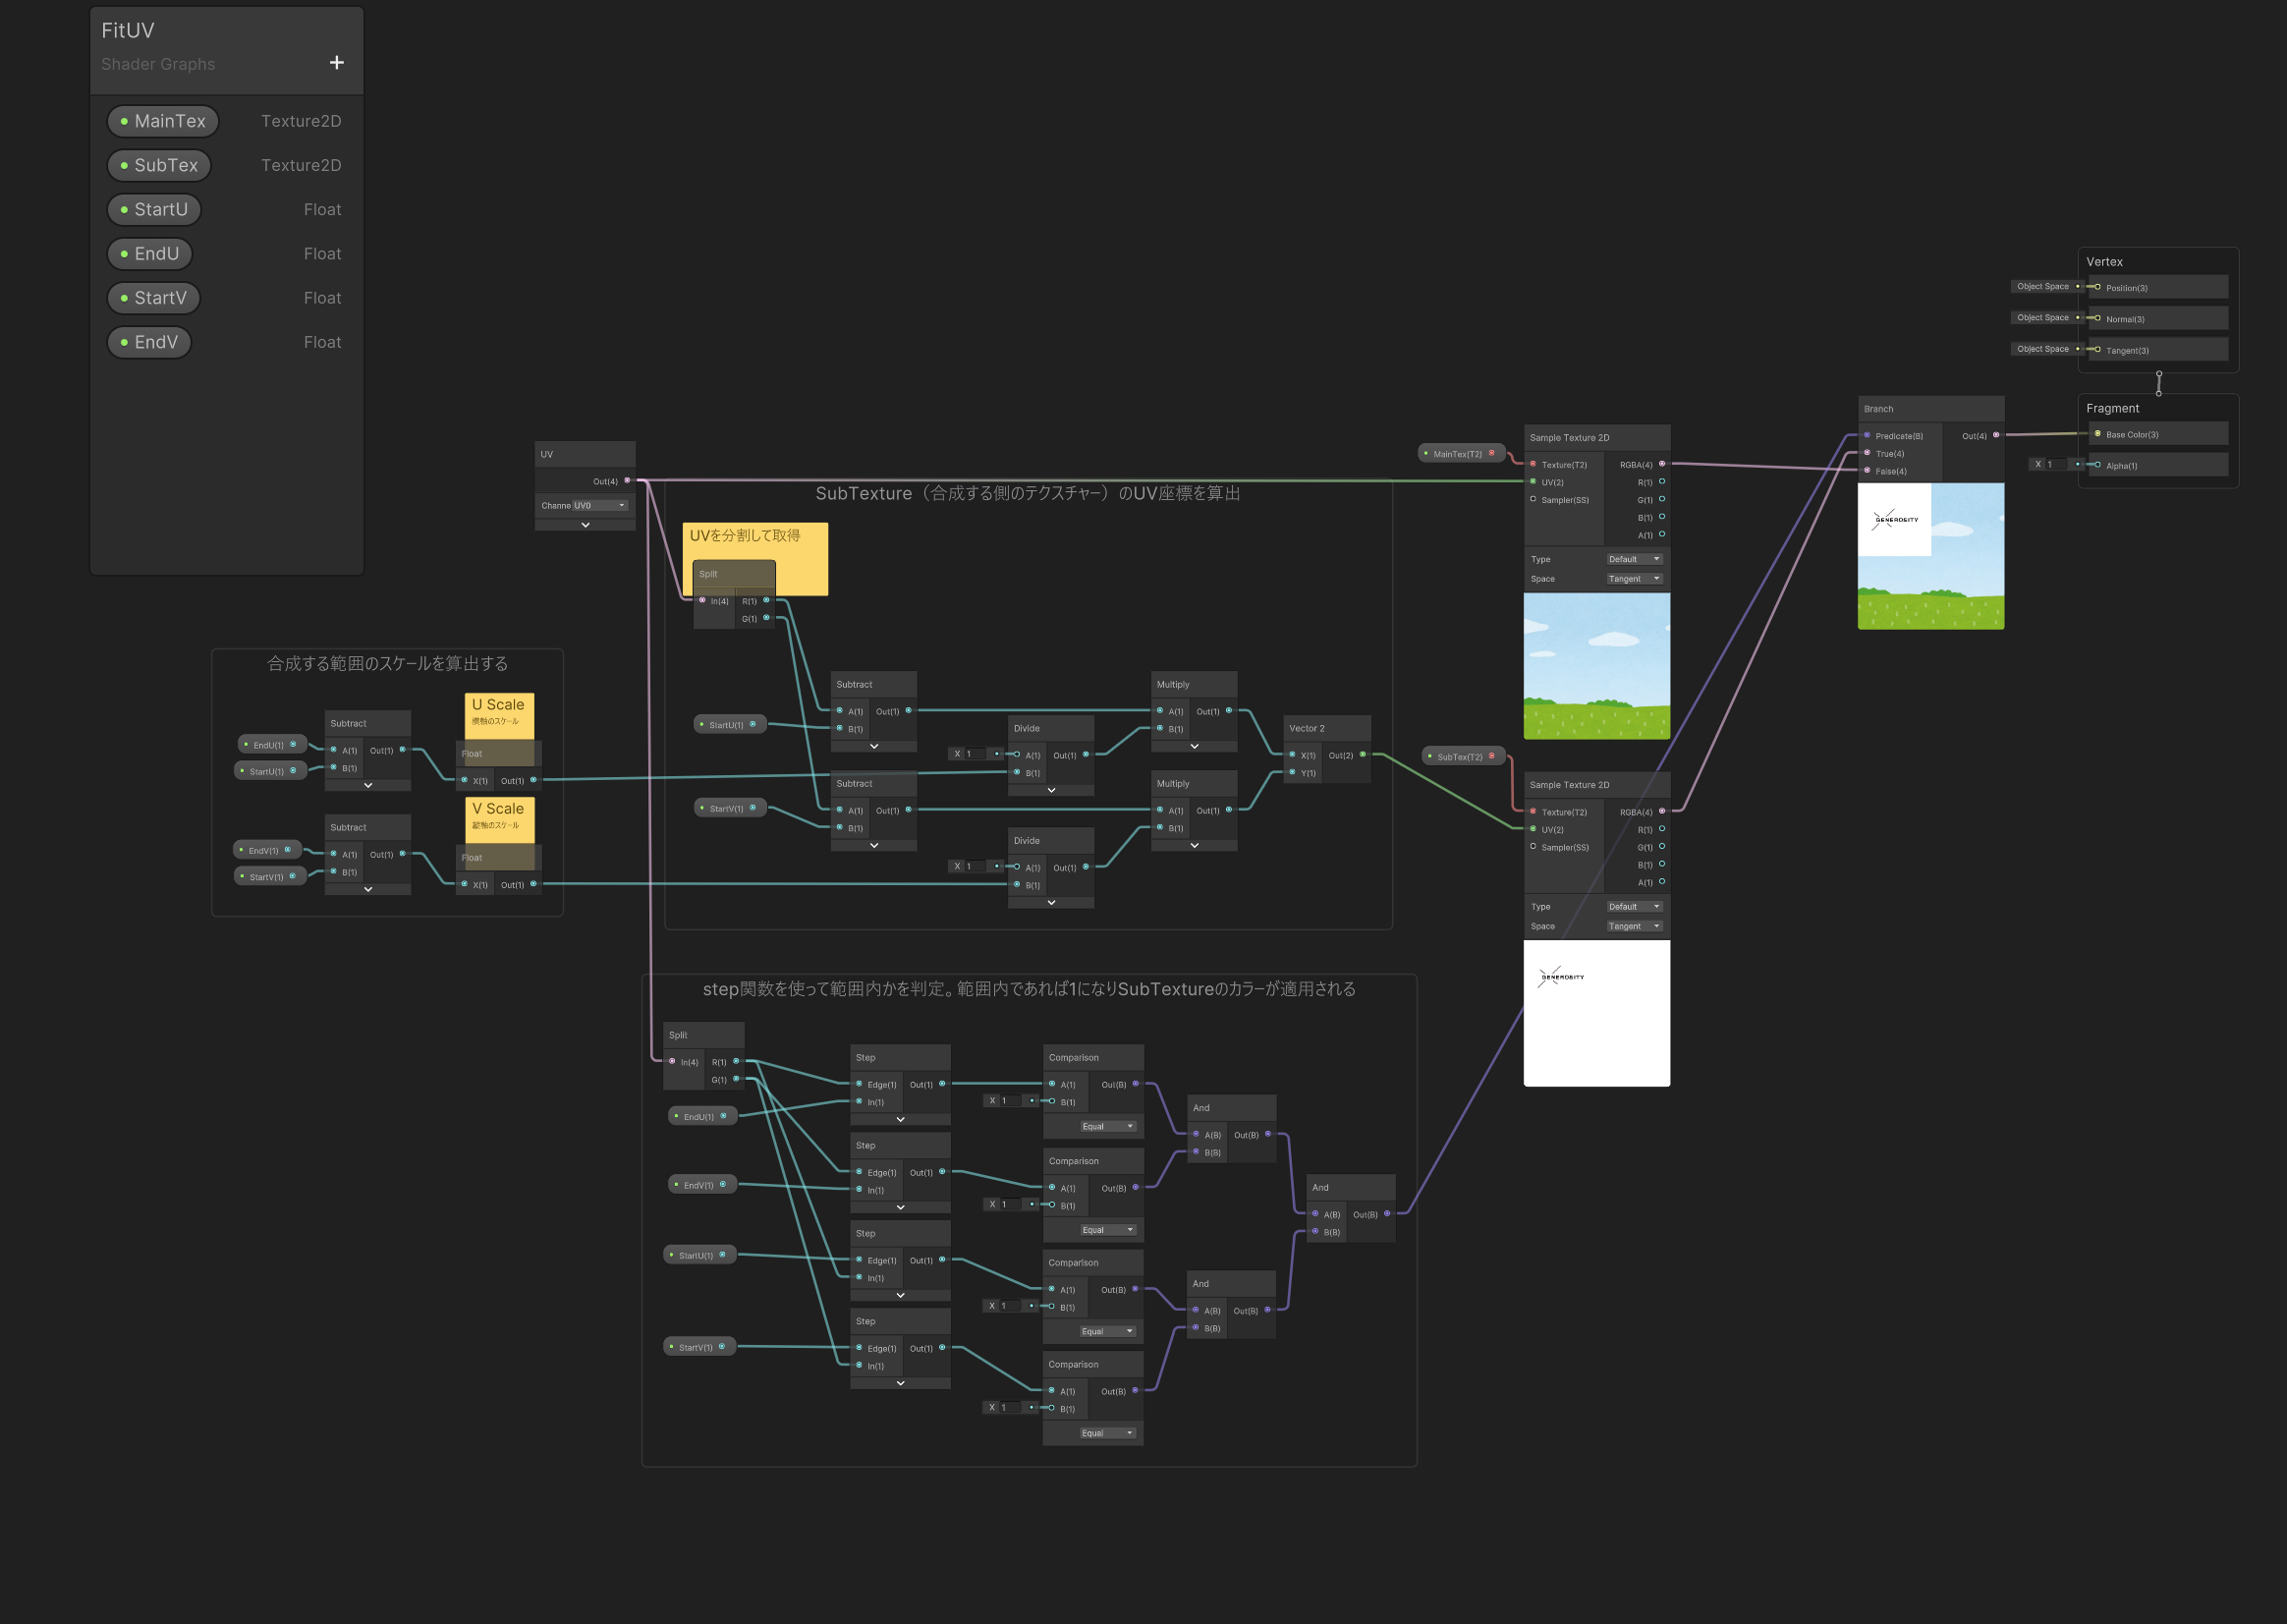The width and height of the screenshot is (2287, 1624).
Task: Click Out(2) port on Vector 2 node
Action: (x=1362, y=755)
